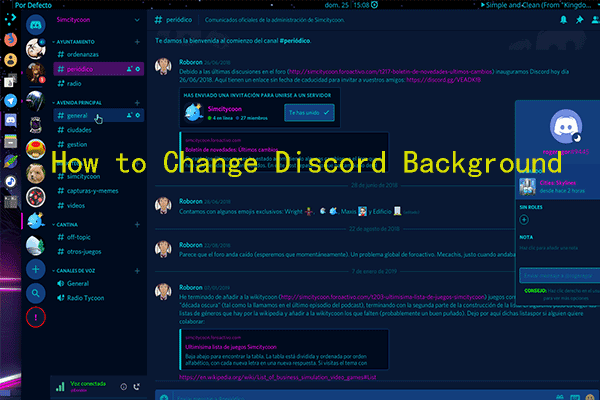Add channel to Canales de Voz category

coord(137,271)
